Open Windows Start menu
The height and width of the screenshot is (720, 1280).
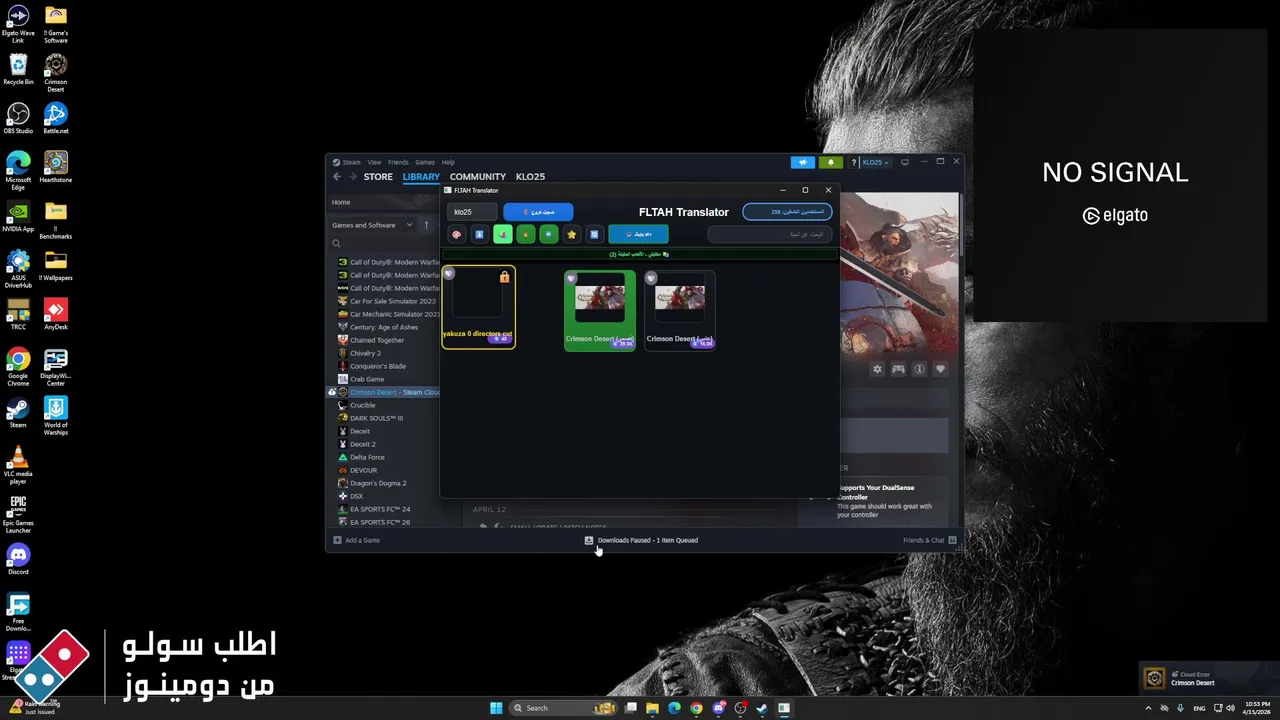496,708
